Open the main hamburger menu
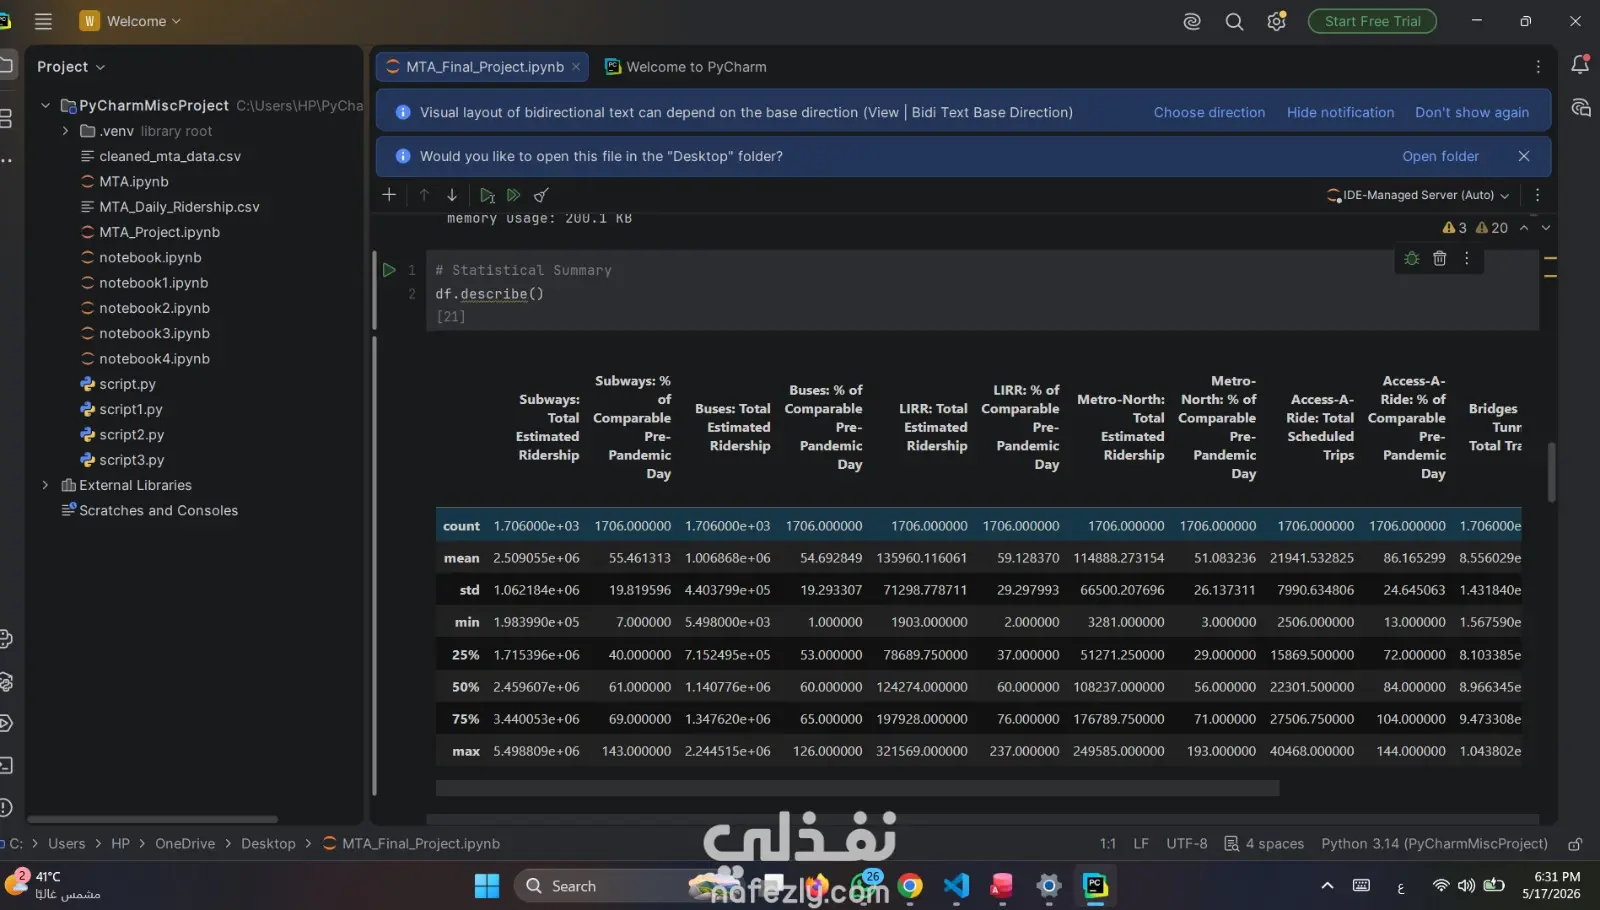 point(43,21)
